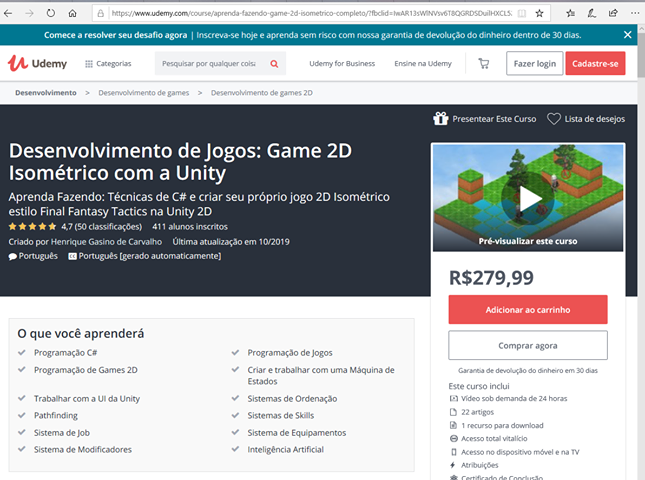Click the R$279,99 price
Screen dimensions: 645x480
pos(491,278)
